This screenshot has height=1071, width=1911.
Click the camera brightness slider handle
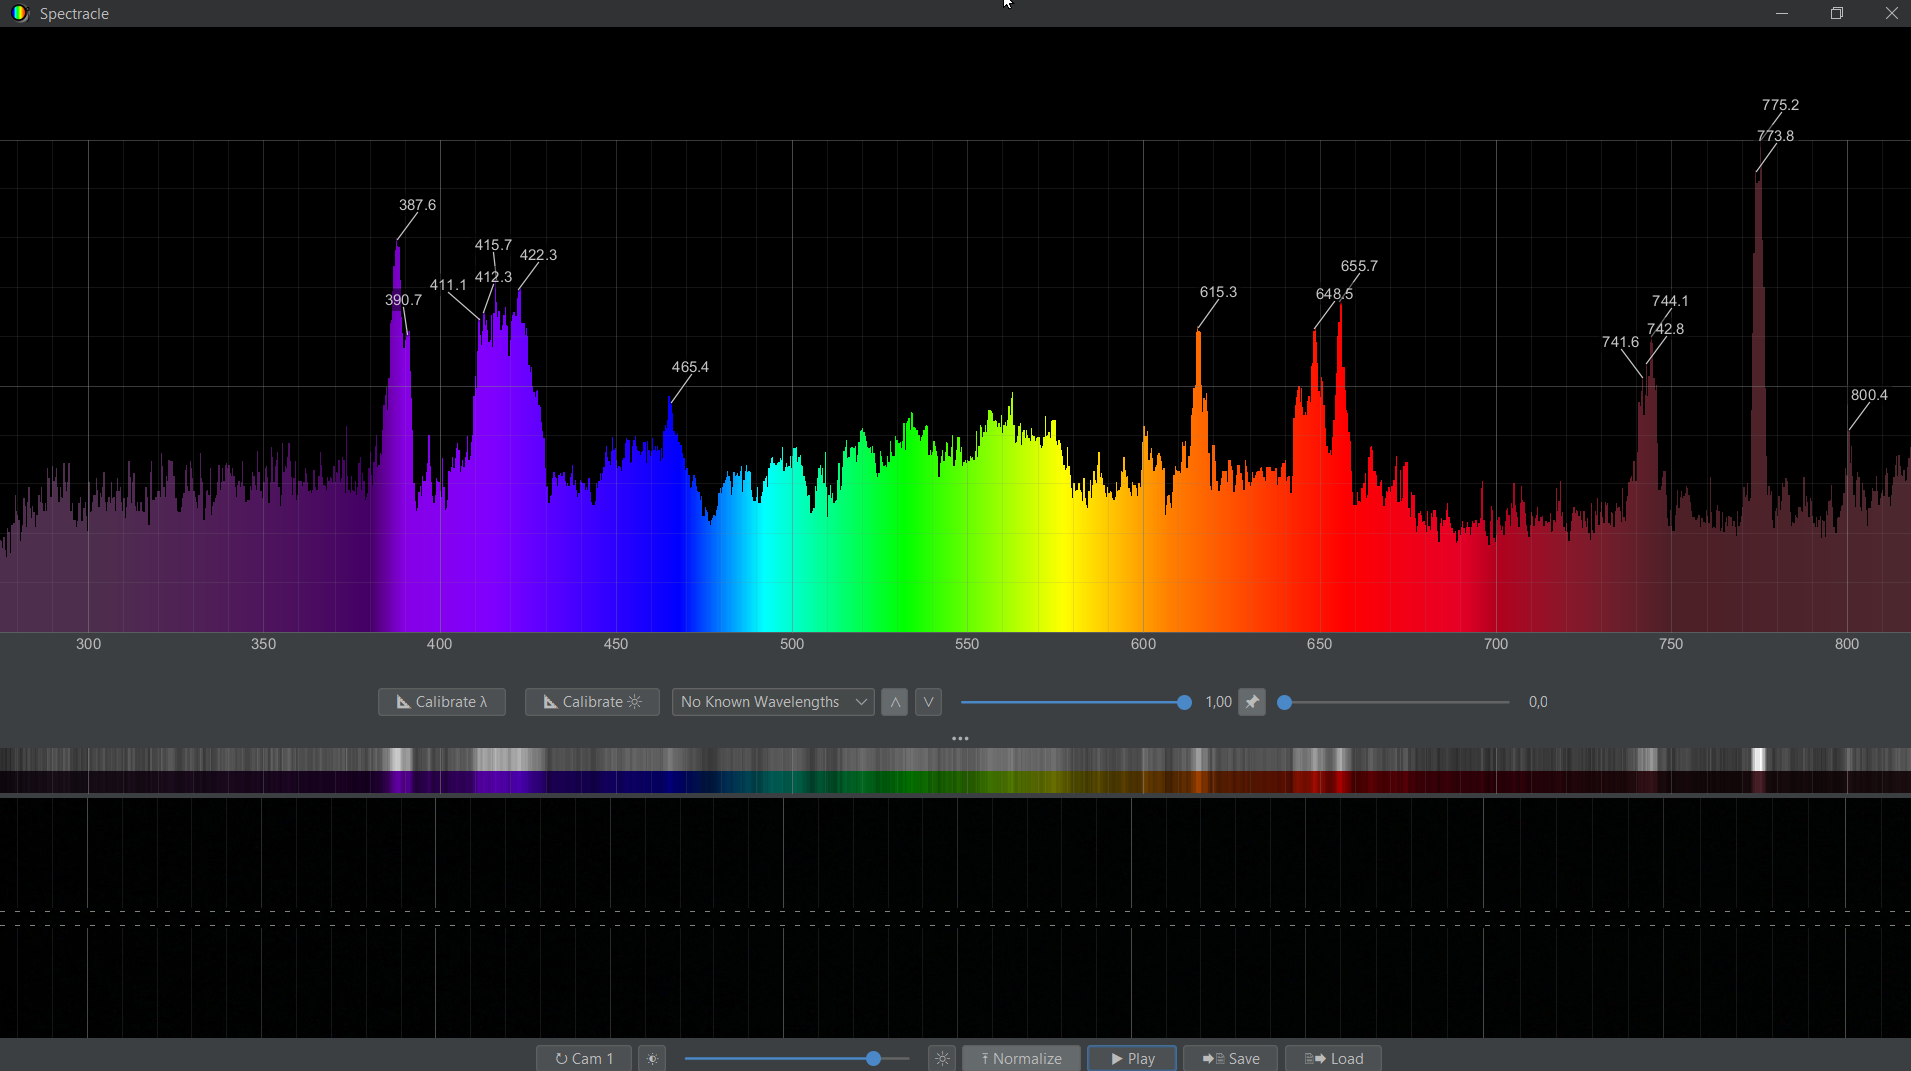pos(873,1058)
